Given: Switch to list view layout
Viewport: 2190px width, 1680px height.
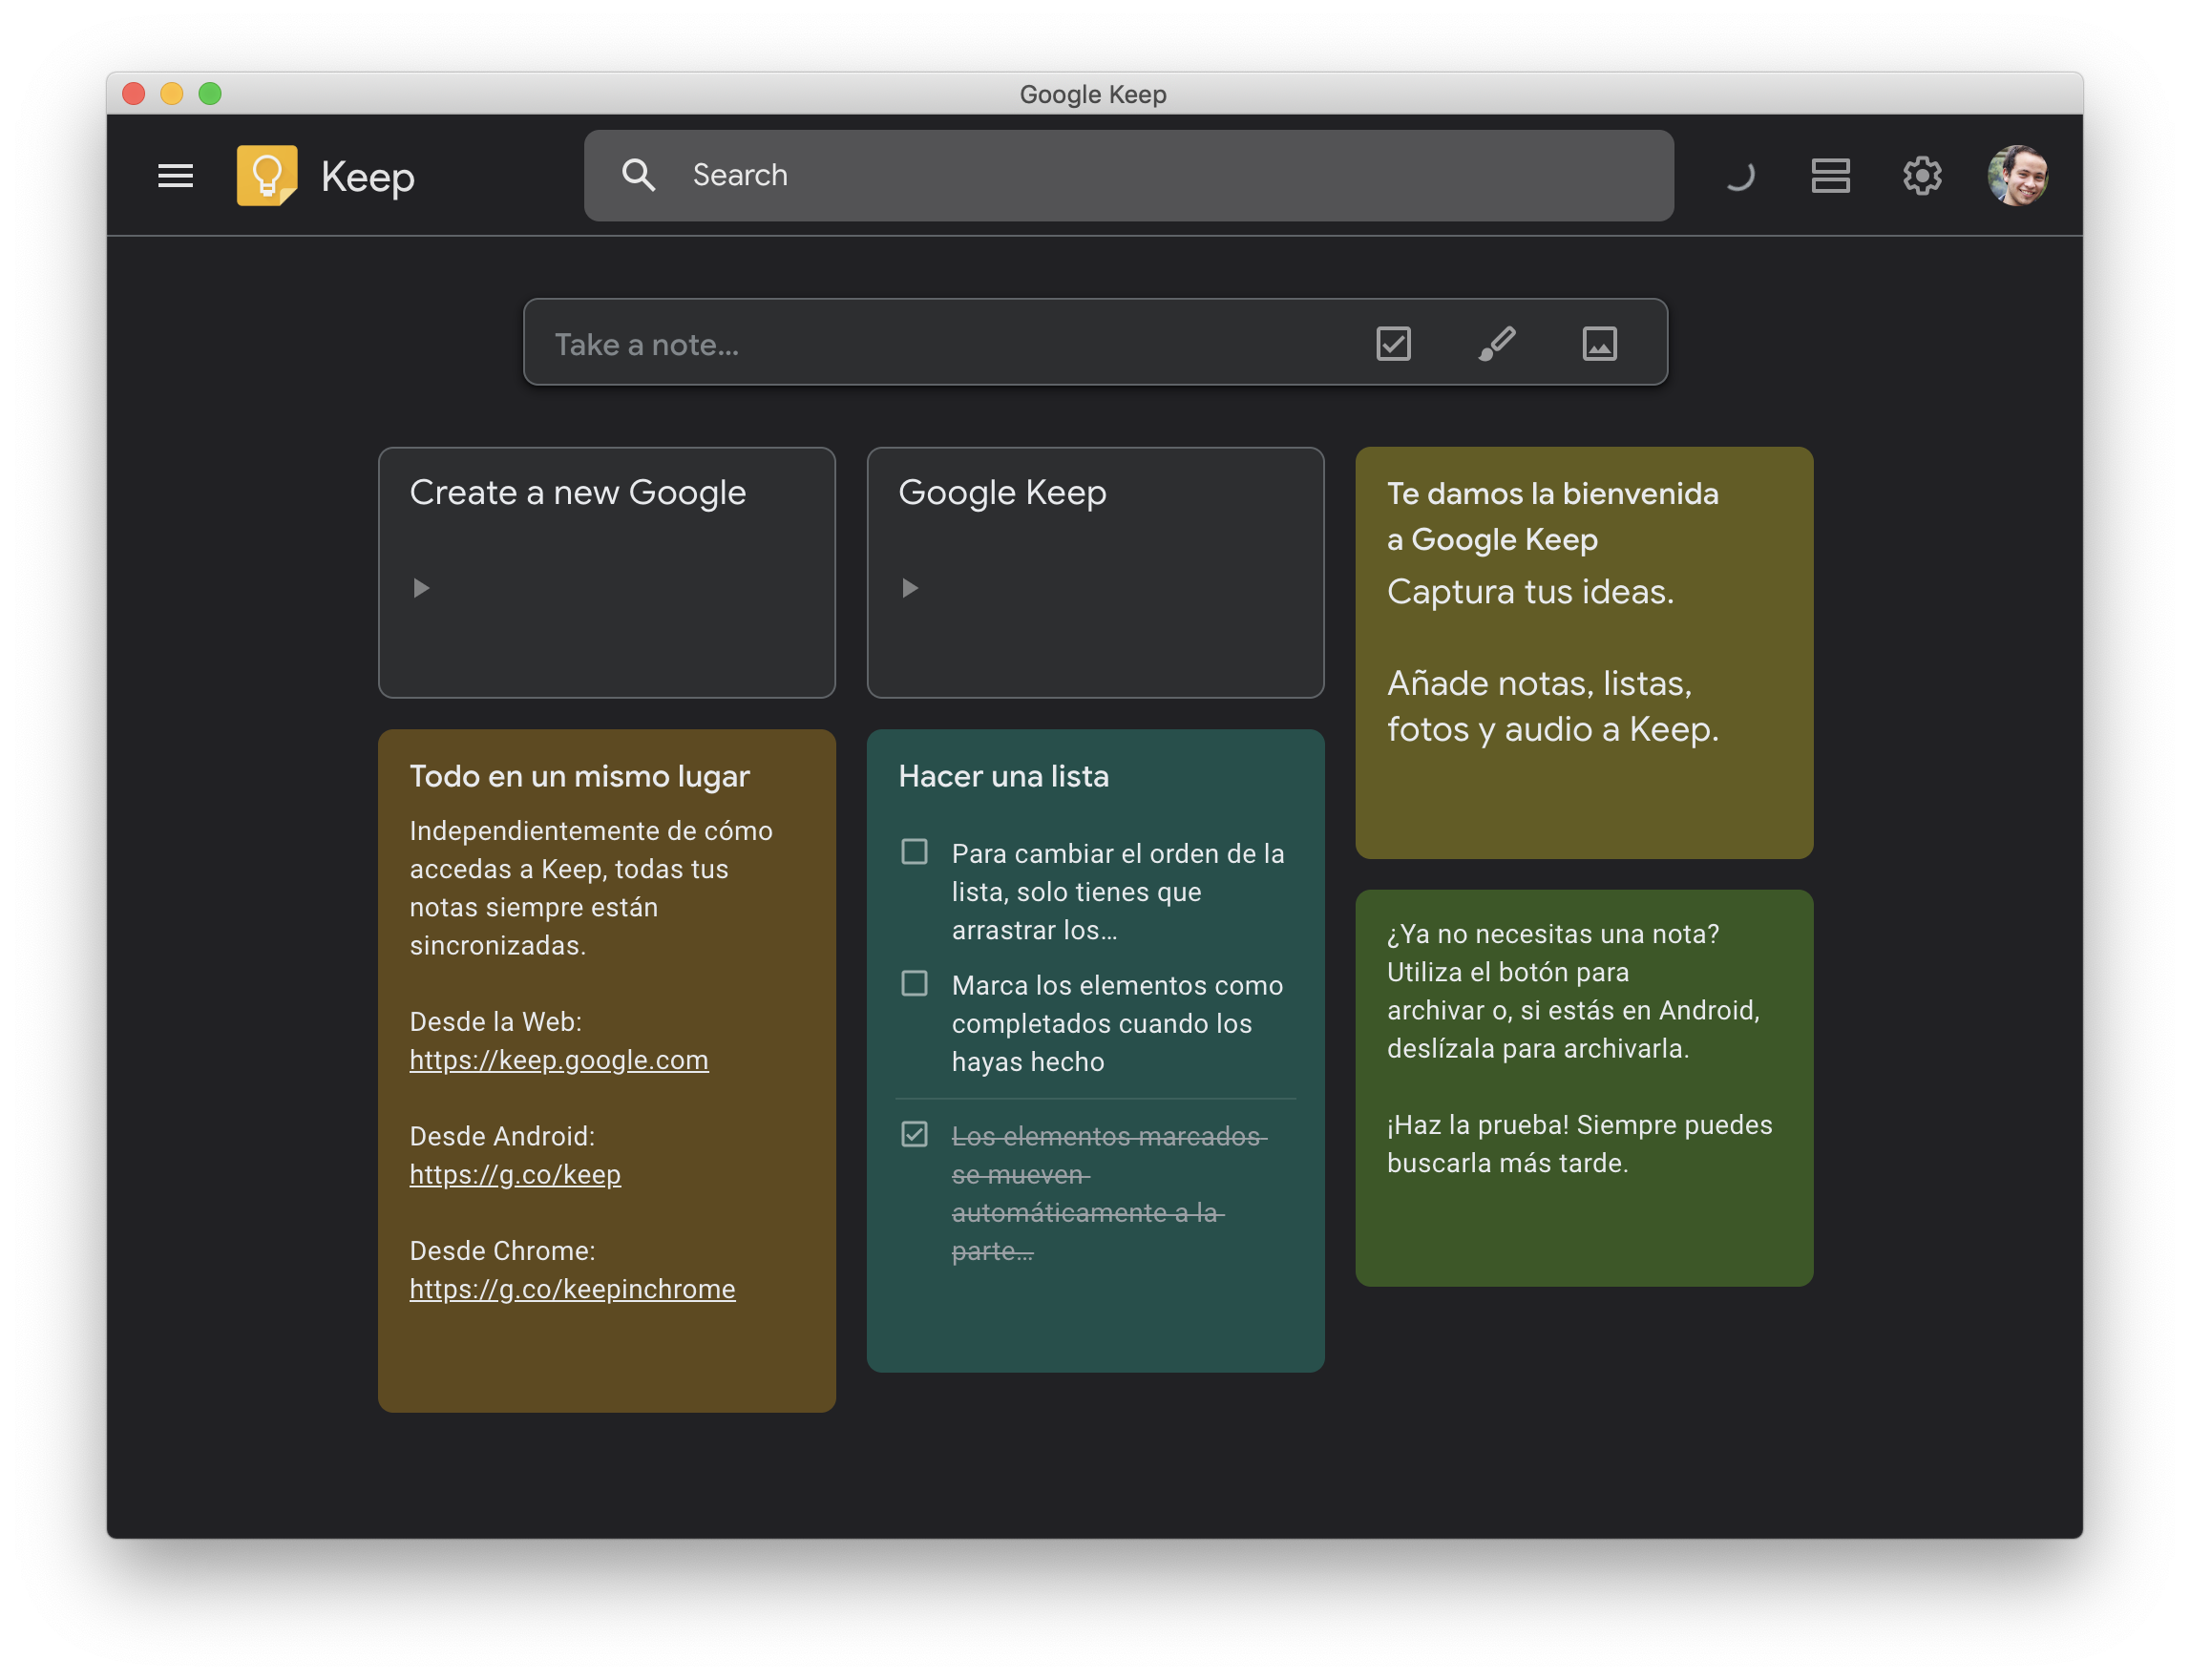Looking at the screenshot, I should point(1830,176).
